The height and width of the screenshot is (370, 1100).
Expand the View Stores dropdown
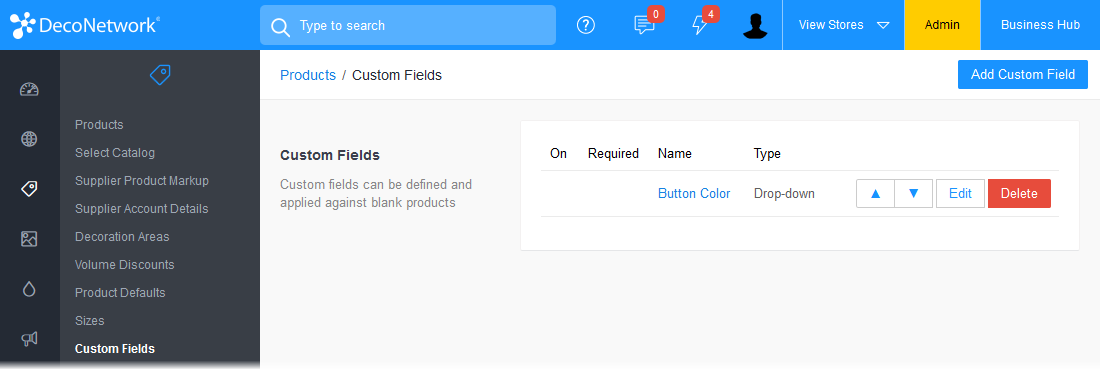tap(843, 25)
